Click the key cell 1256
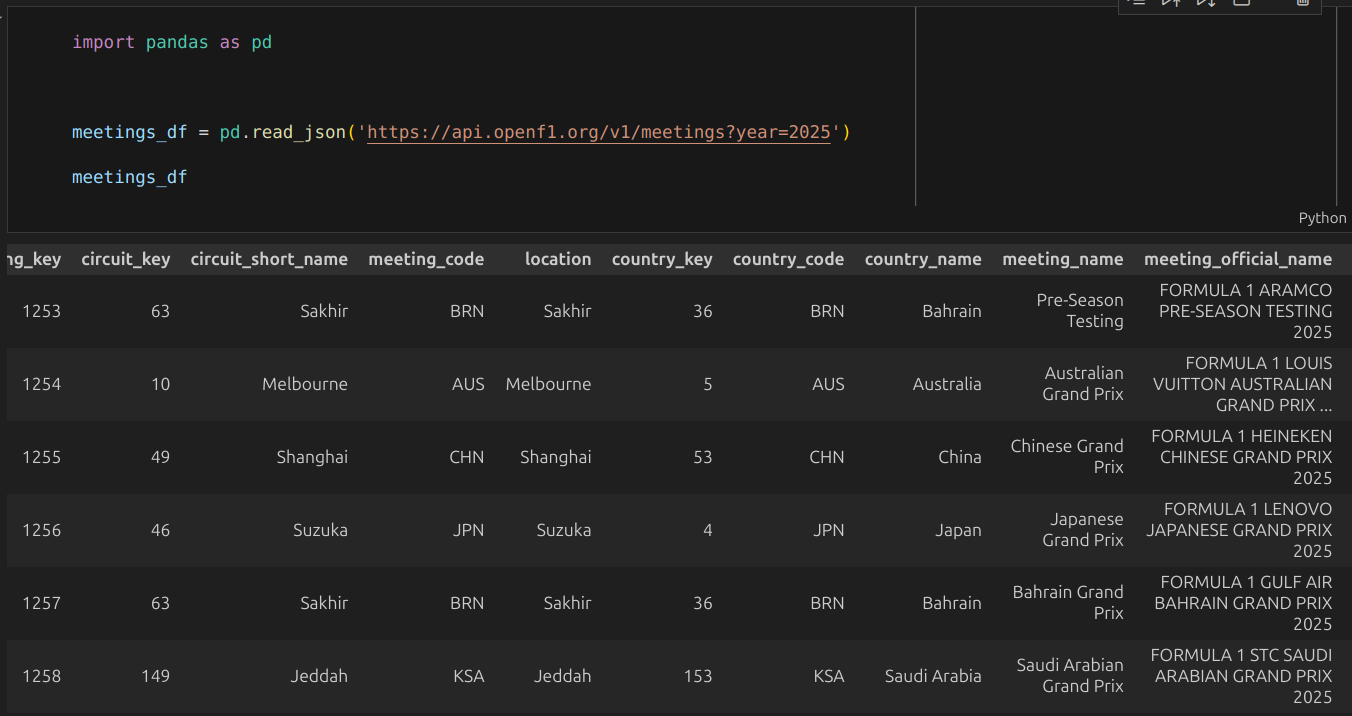The height and width of the screenshot is (716, 1352). point(42,530)
